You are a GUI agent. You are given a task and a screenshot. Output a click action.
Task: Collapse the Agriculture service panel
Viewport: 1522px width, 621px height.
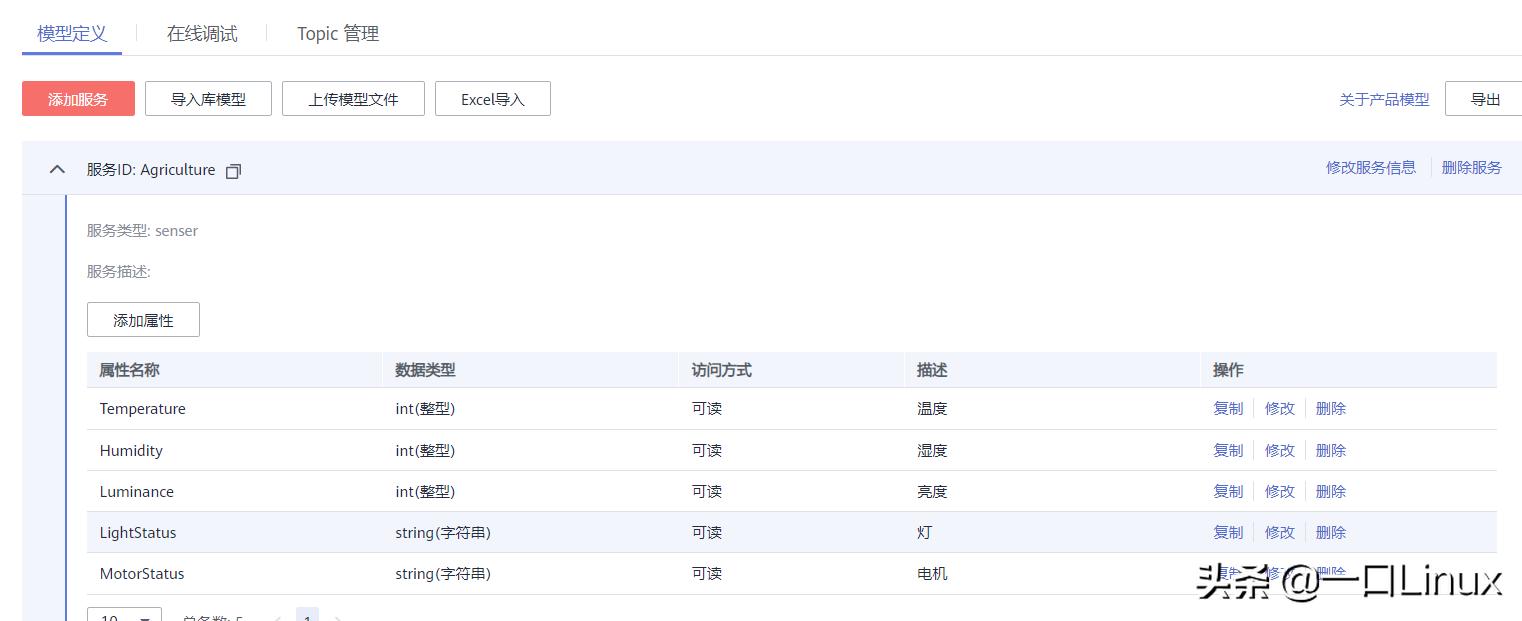point(57,169)
